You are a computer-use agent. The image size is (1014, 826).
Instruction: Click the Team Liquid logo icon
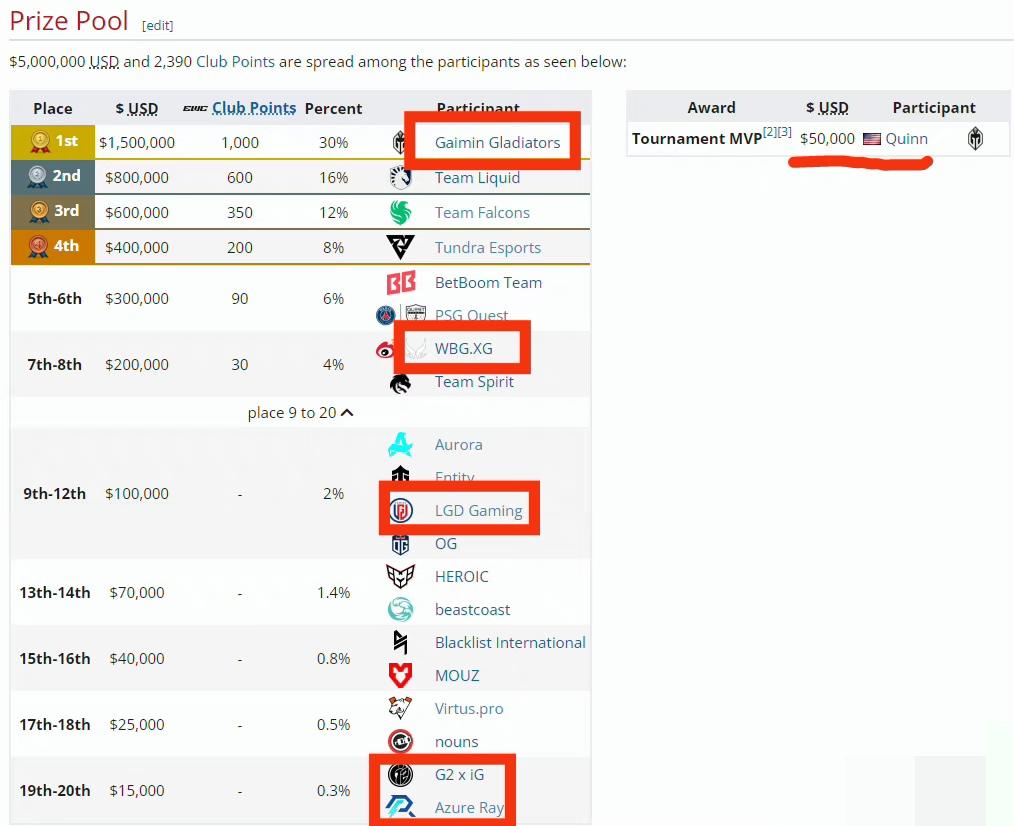[x=400, y=177]
